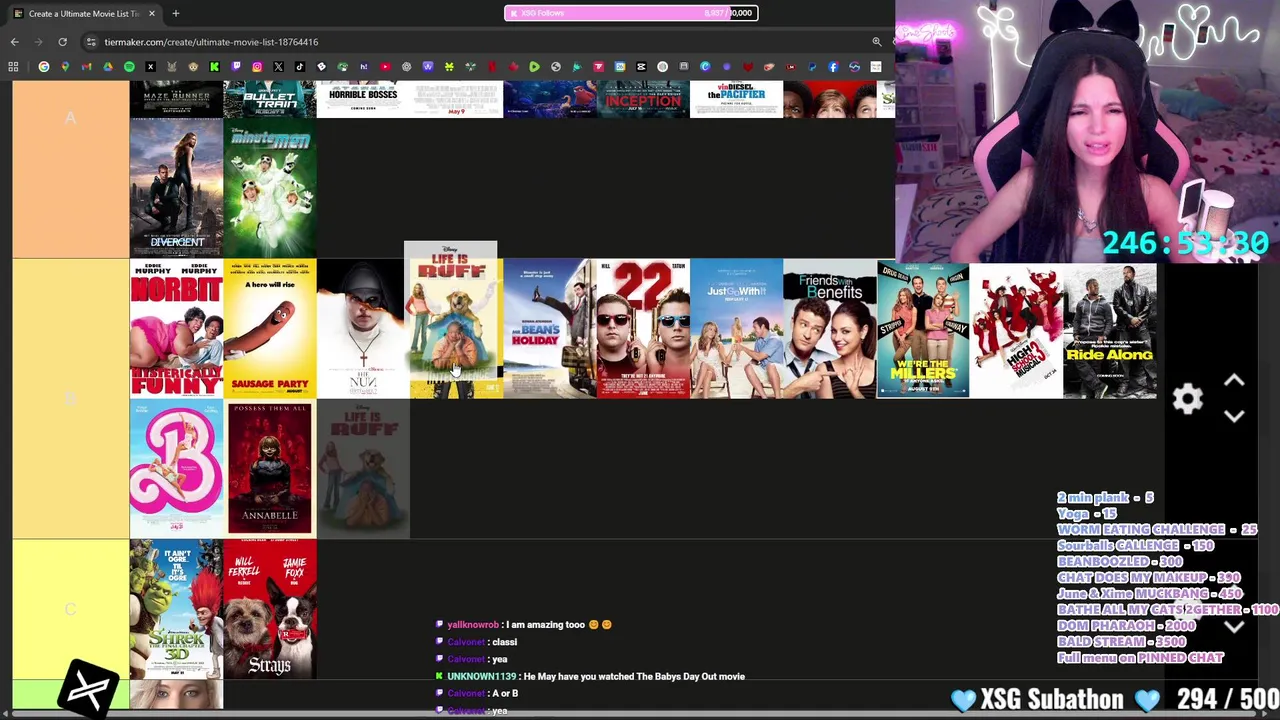Screen dimensions: 1280x720
Task: Select the Divergent poster in A tier
Action: point(176,188)
